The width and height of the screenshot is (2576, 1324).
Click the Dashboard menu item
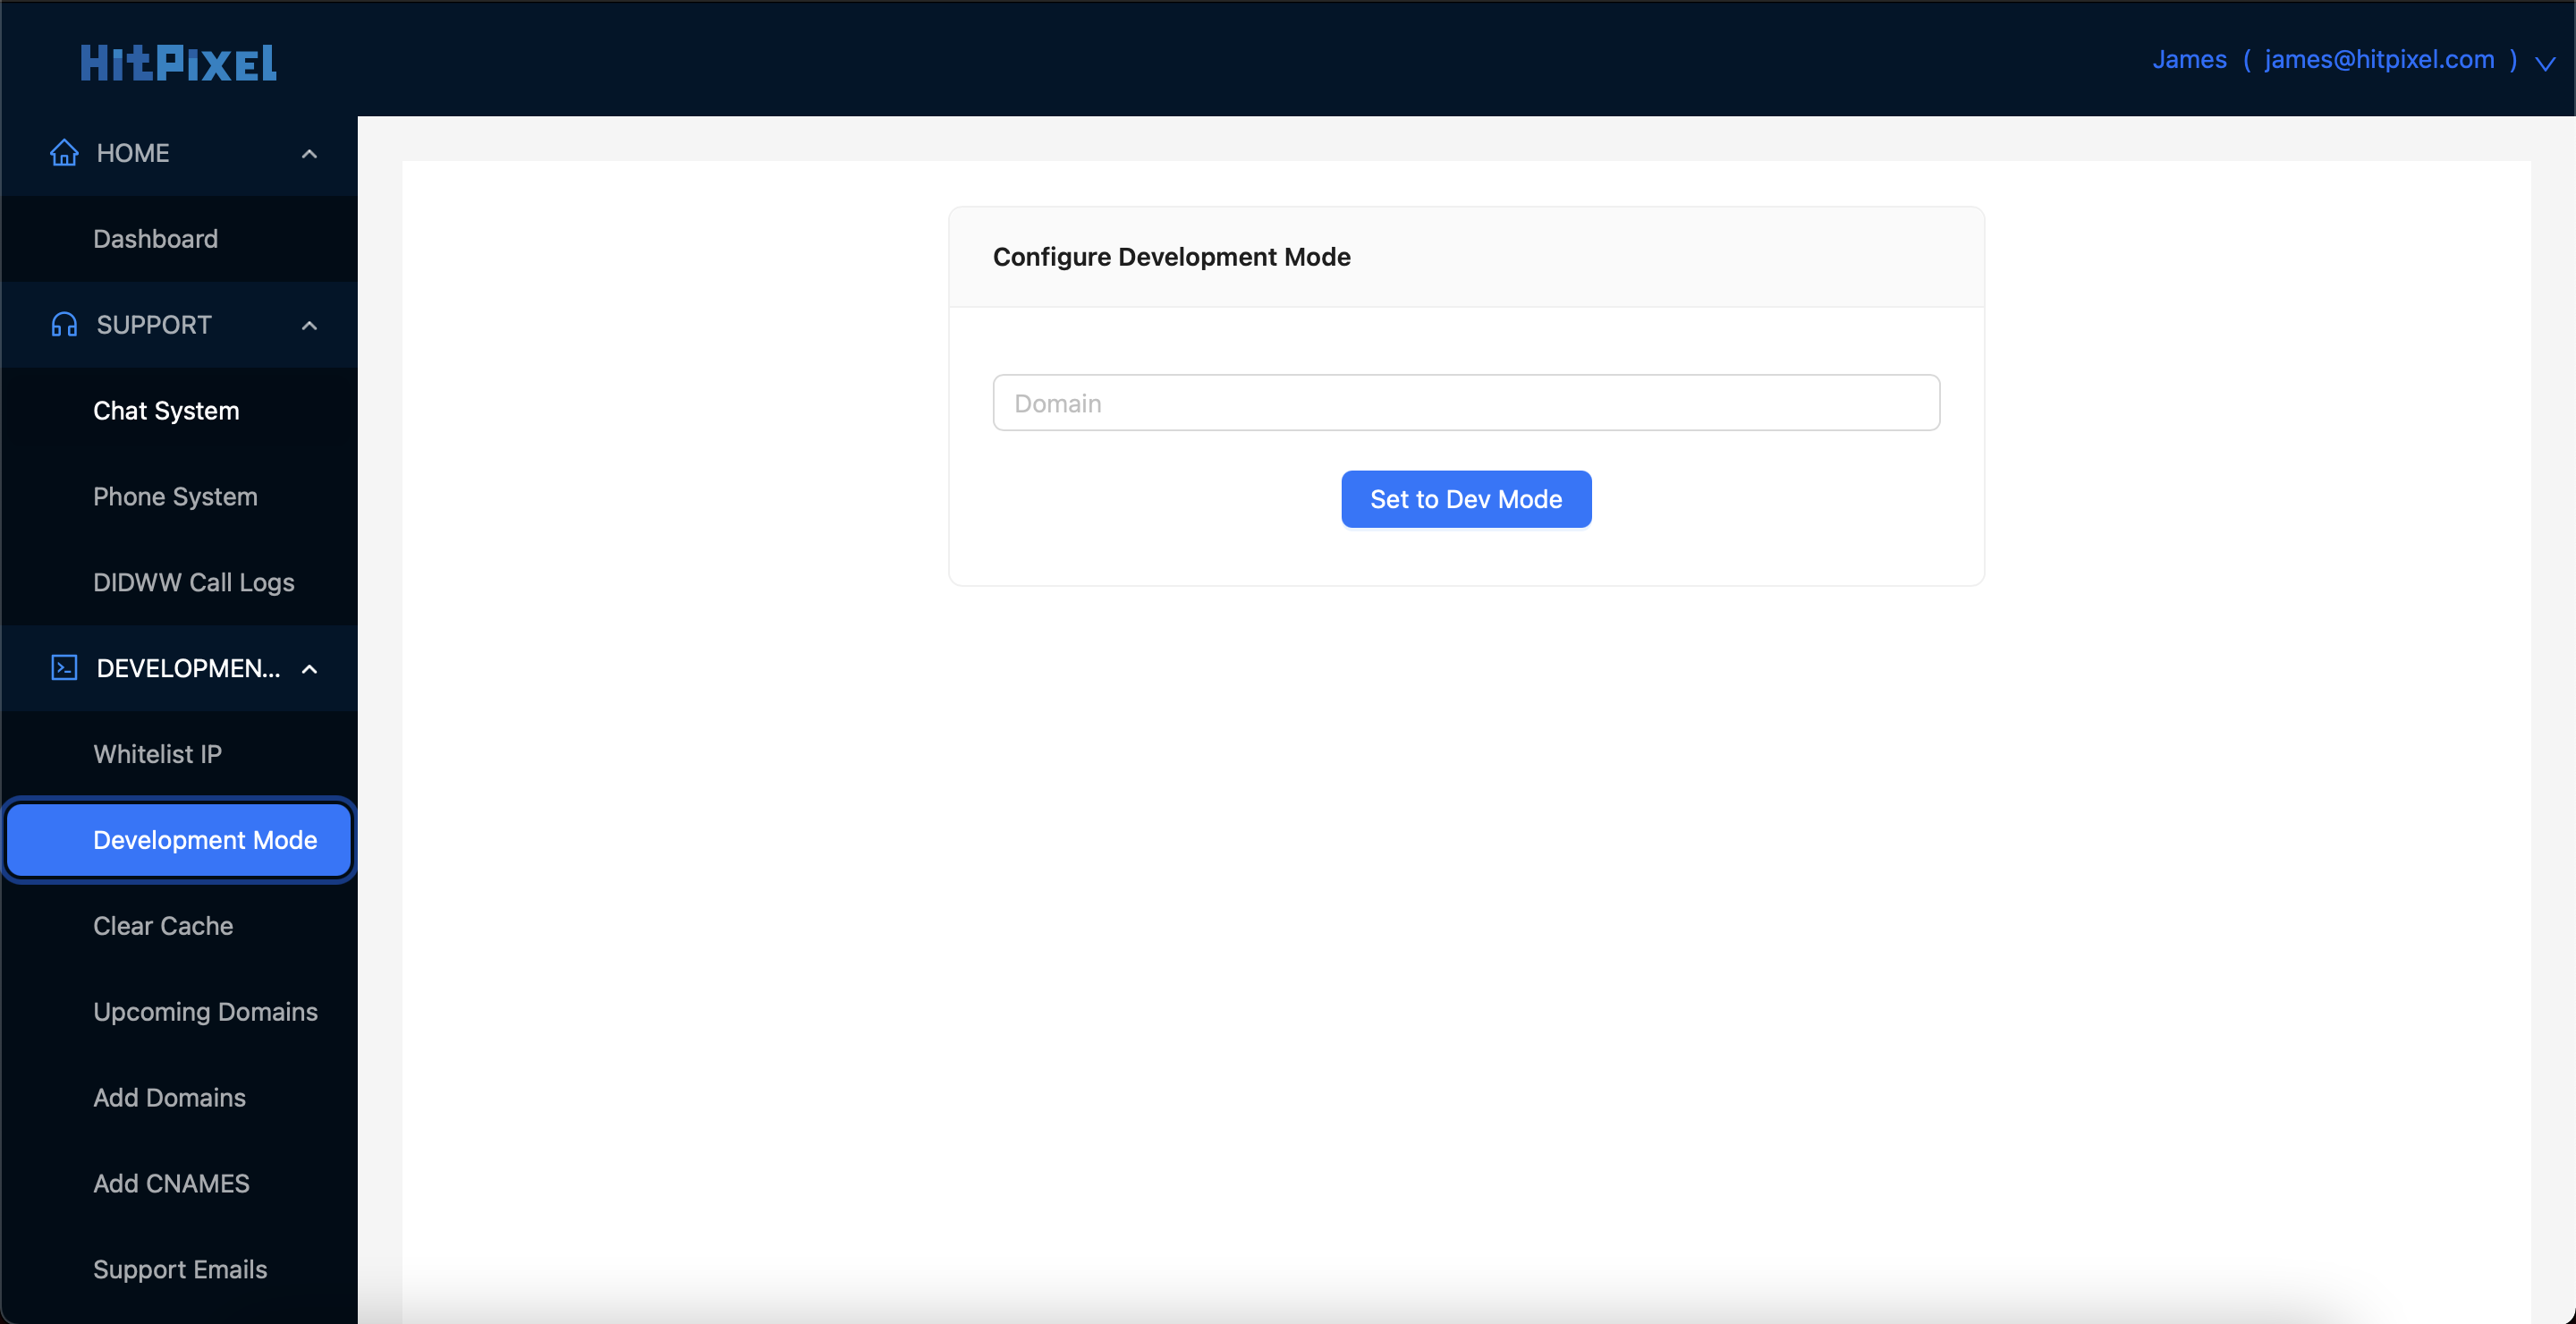point(156,238)
